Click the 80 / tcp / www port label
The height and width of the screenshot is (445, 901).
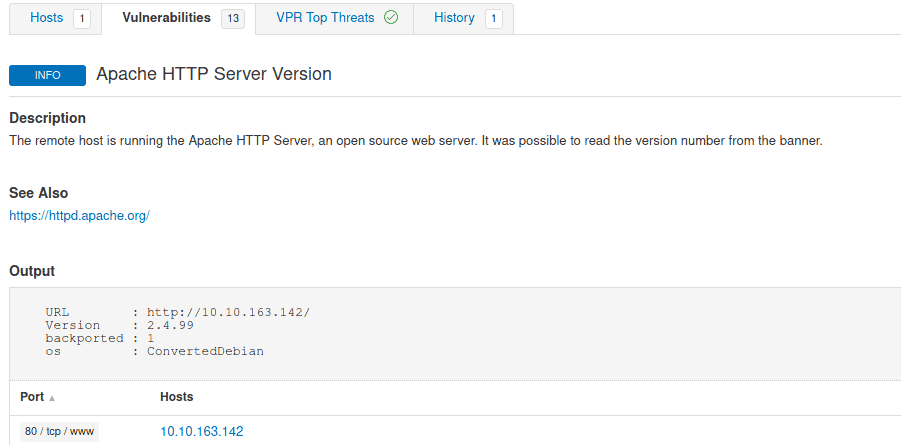click(59, 431)
